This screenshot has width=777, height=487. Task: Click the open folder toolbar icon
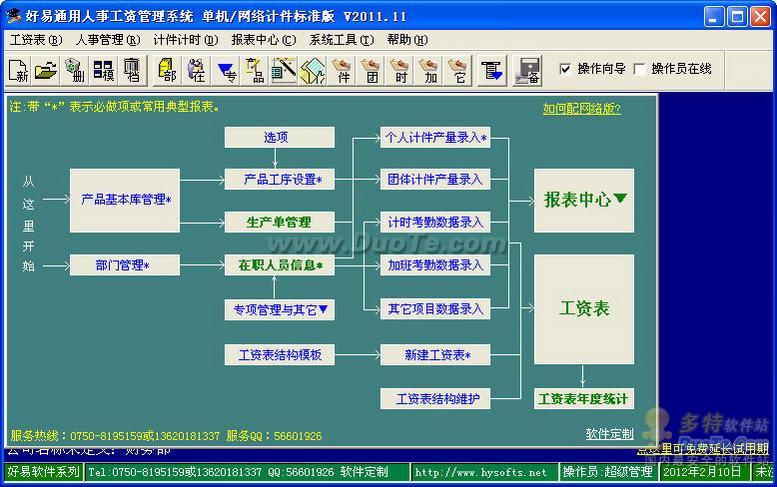coord(46,70)
